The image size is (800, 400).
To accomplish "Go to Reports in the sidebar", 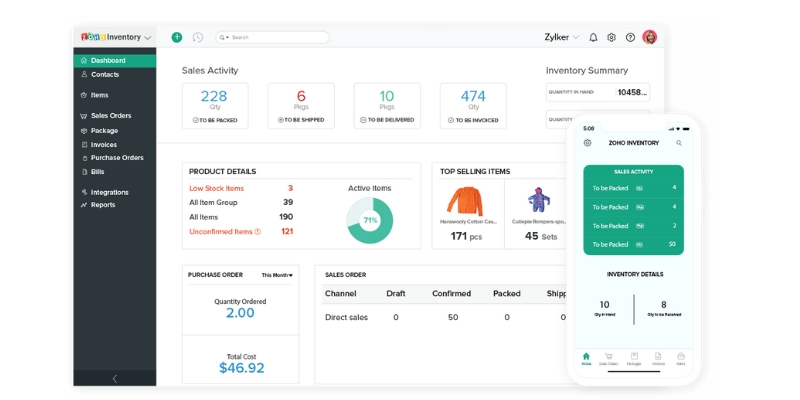I will click(x=103, y=205).
